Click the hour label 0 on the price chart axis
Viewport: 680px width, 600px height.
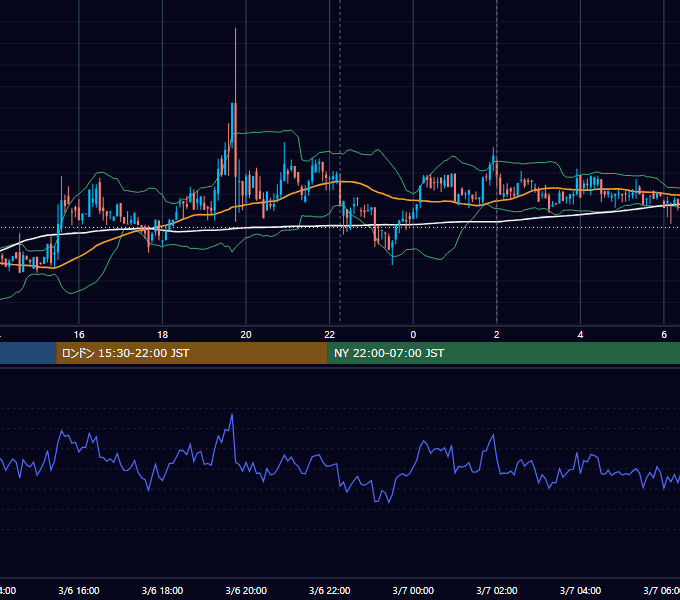point(413,335)
